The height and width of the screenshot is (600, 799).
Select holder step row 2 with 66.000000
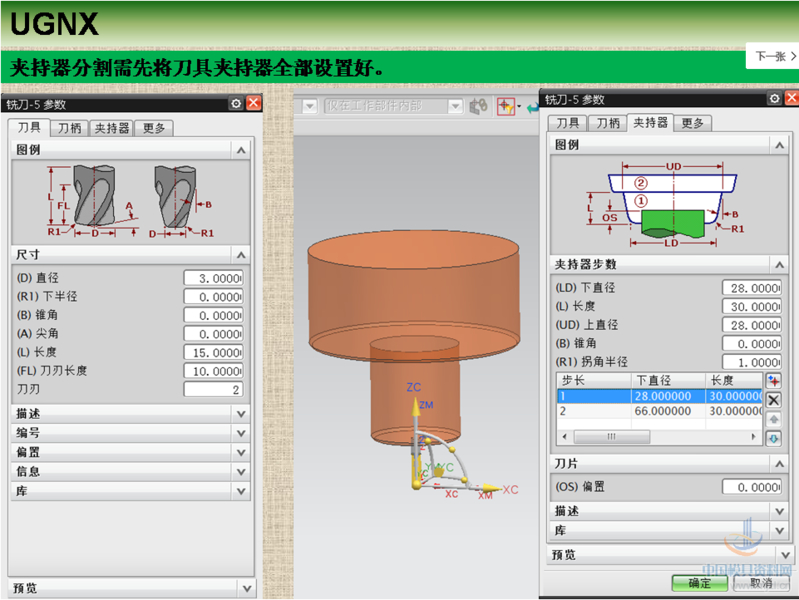(659, 411)
